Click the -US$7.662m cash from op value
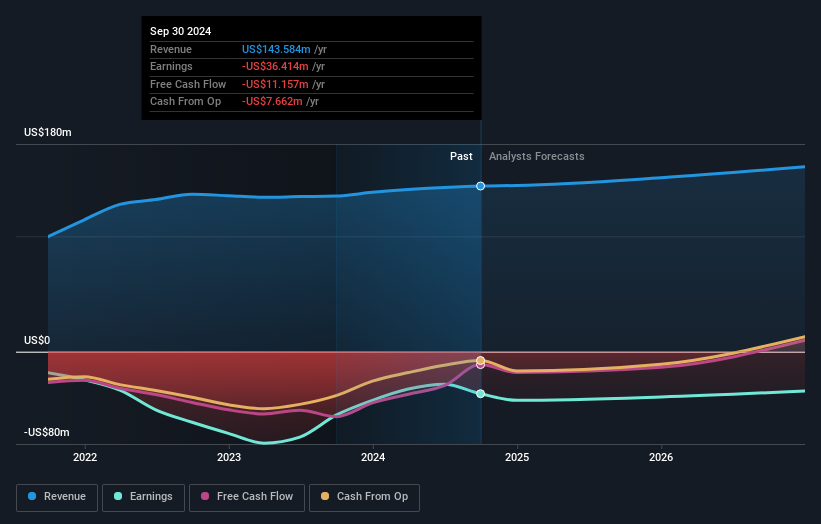The width and height of the screenshot is (821, 524). pyautogui.click(x=272, y=102)
